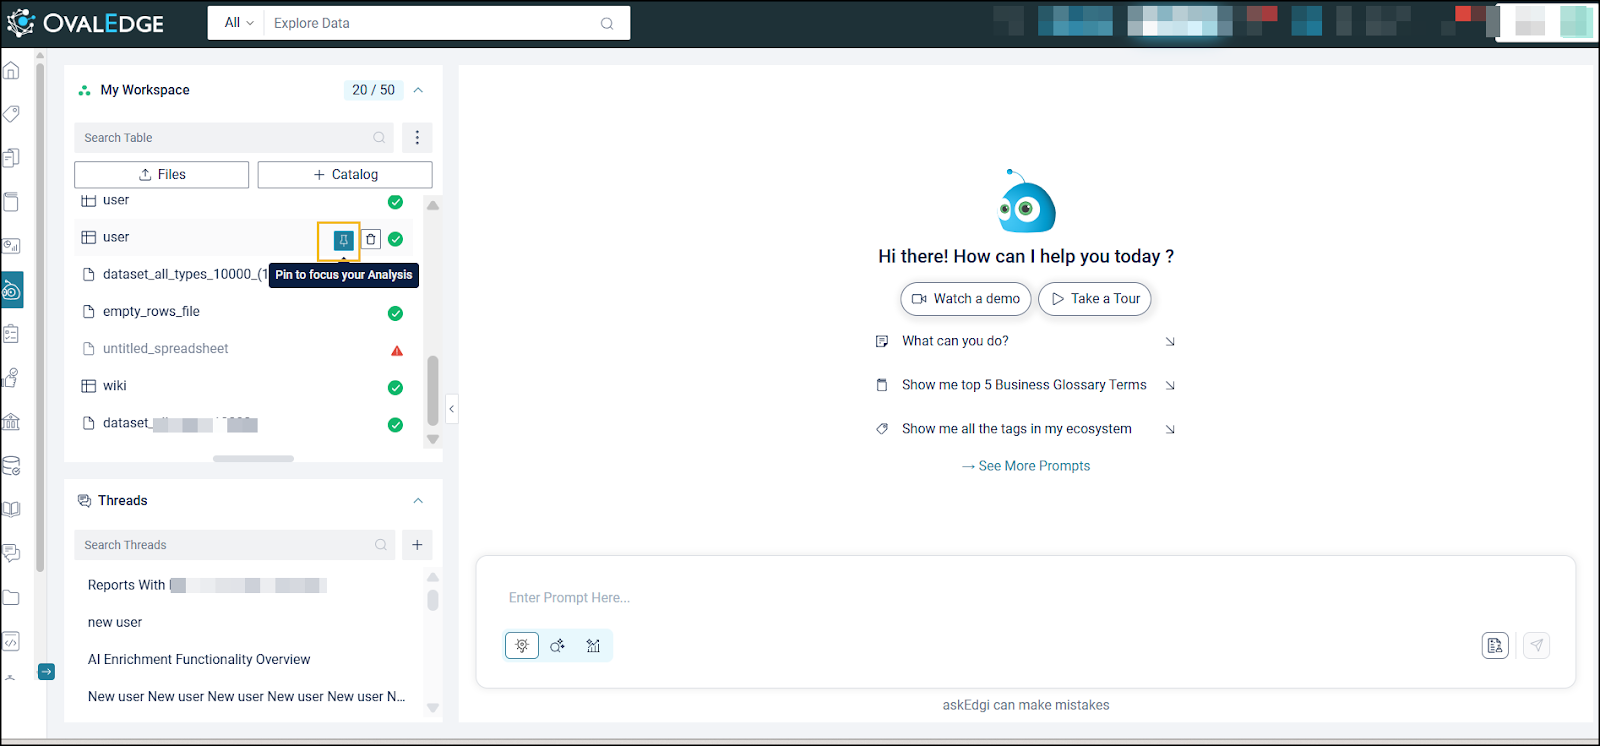Click the workspace list vertical scrollbar
Screen dimensions: 1600x746
[x=433, y=390]
